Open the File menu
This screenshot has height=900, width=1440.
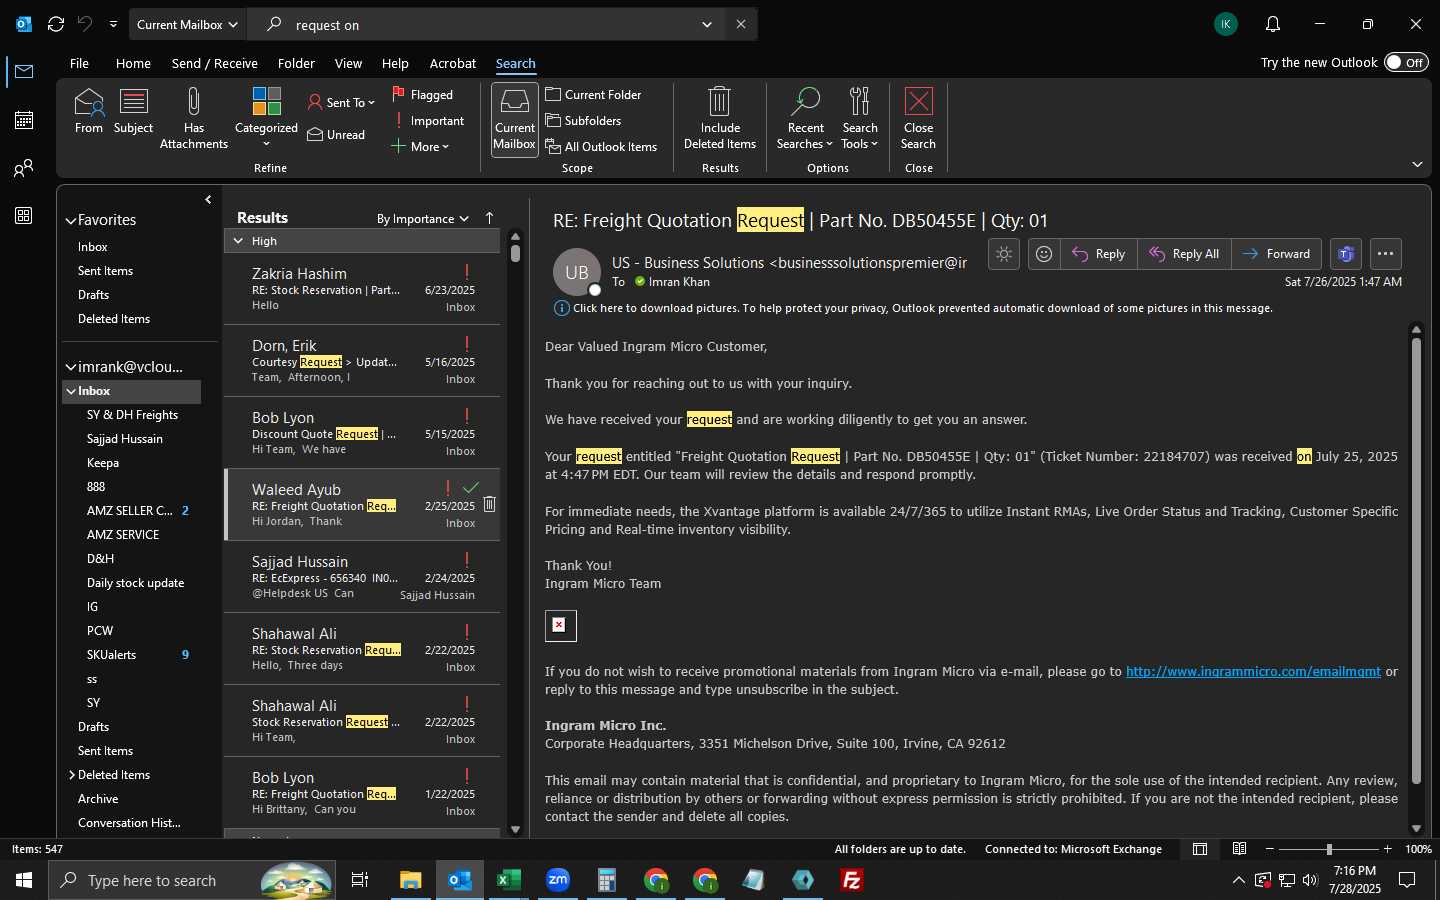coord(79,63)
